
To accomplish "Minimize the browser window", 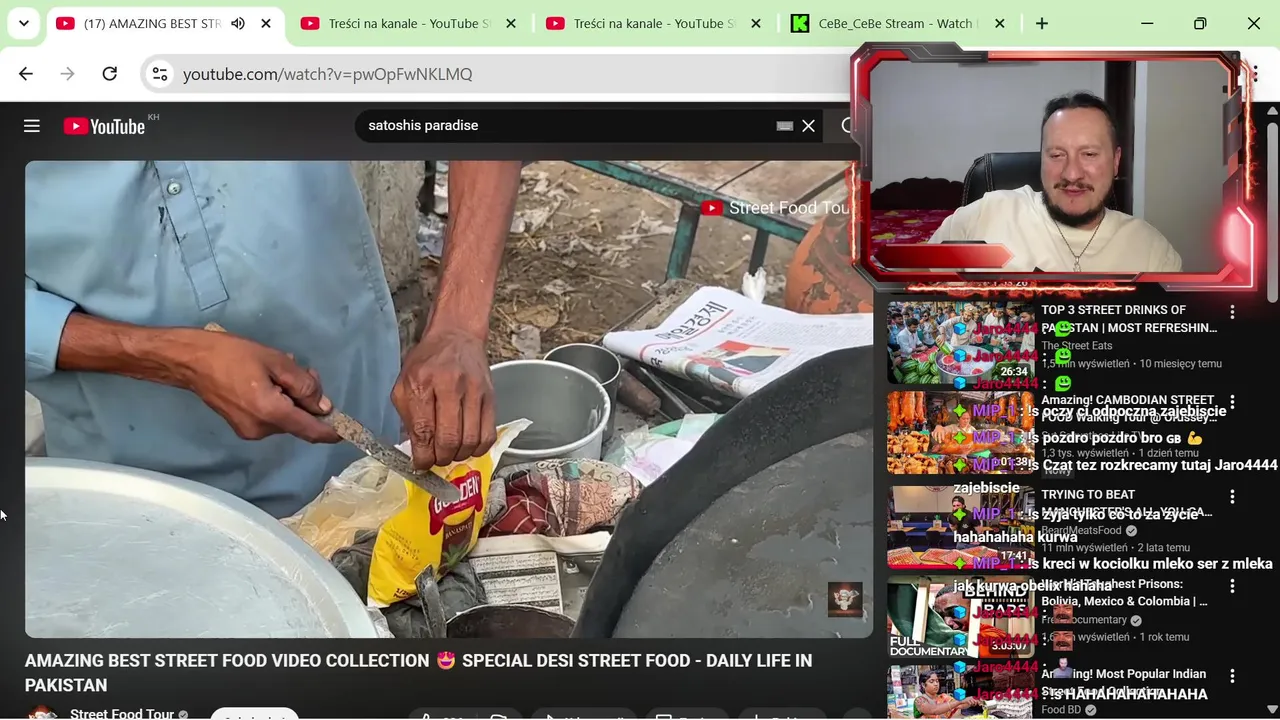I will (1147, 23).
